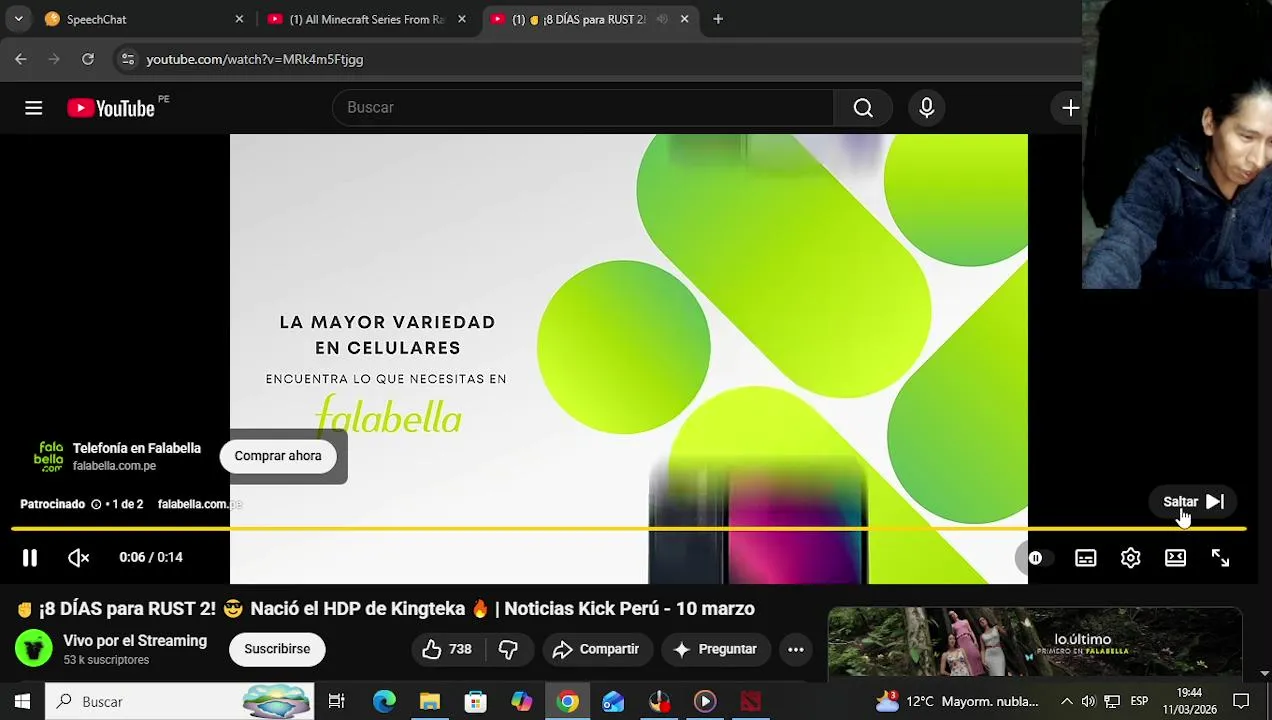Click the taskbar Buscar search box
The image size is (1272, 720).
click(180, 702)
